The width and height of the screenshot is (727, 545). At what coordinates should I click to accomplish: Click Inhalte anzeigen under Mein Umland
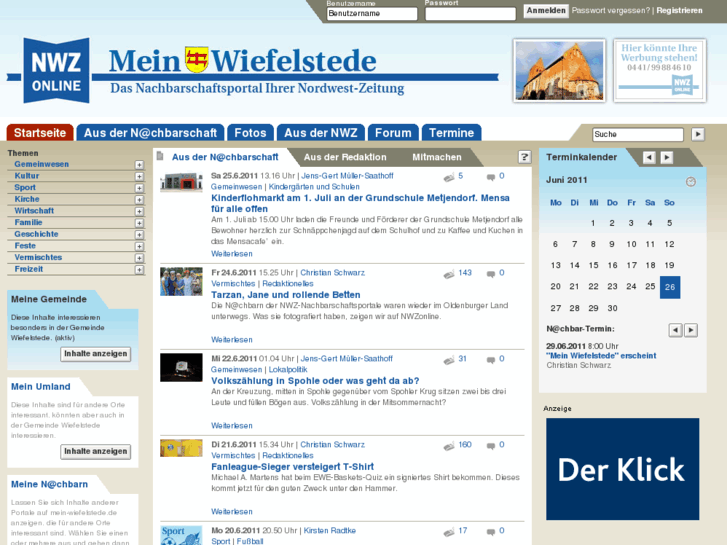(96, 451)
